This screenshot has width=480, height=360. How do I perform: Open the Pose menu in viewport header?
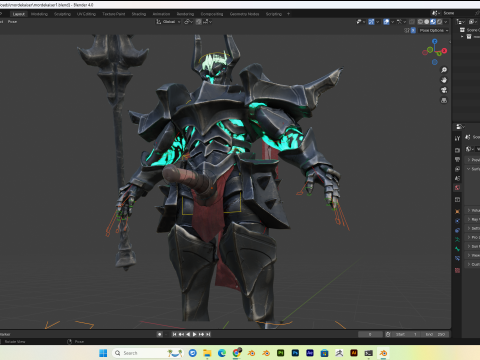pyautogui.click(x=12, y=22)
